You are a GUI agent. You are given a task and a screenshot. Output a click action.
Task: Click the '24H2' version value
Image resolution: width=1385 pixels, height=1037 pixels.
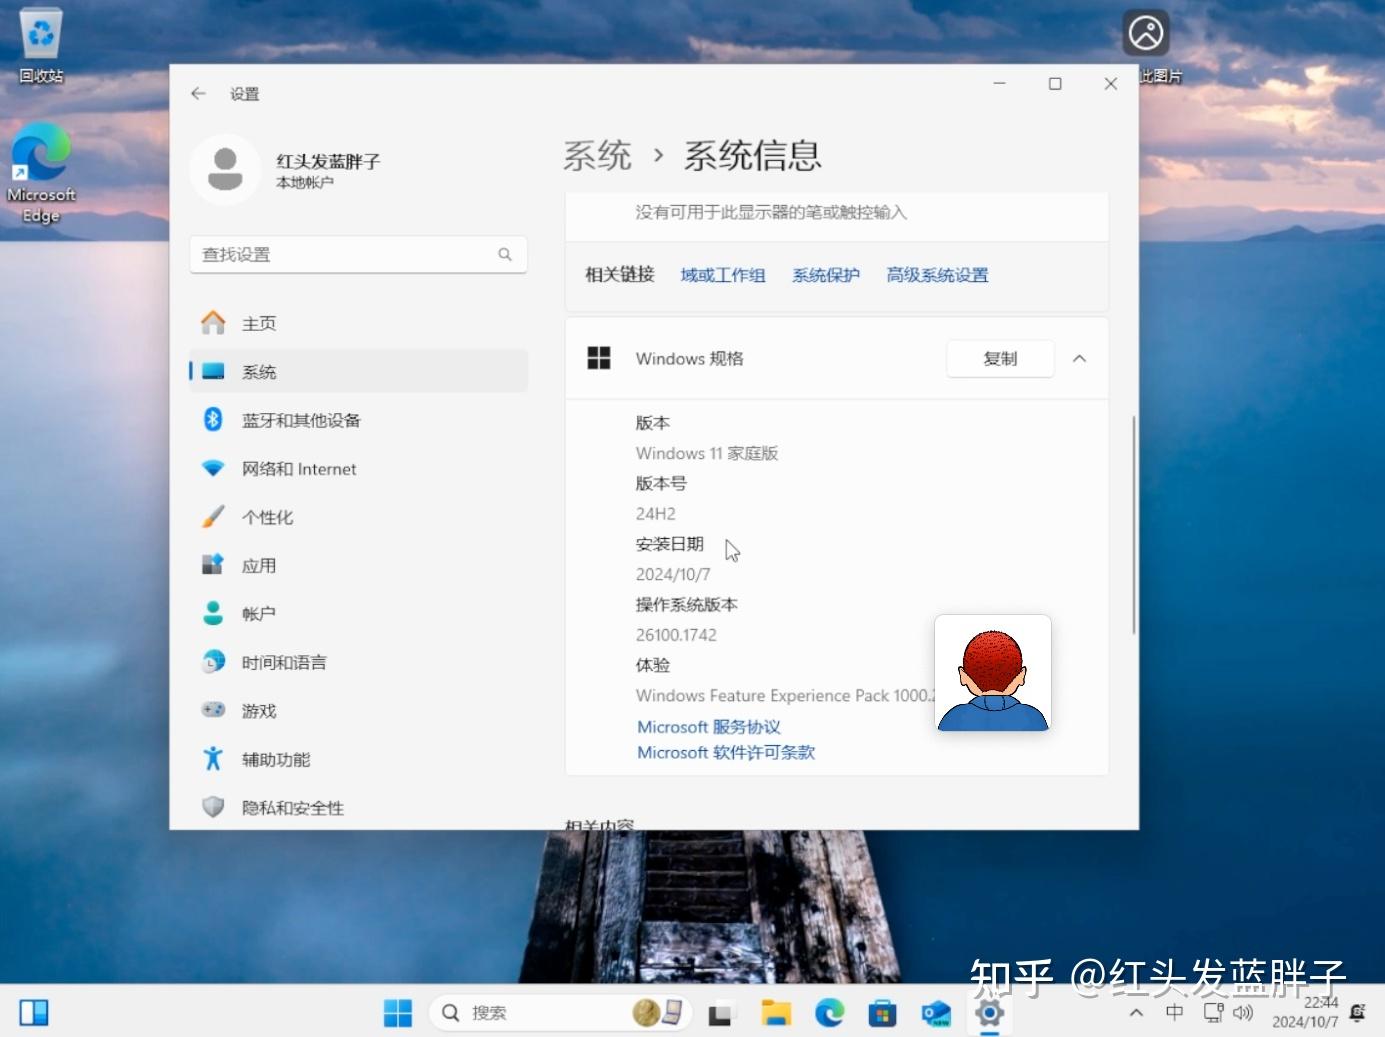[x=656, y=514]
